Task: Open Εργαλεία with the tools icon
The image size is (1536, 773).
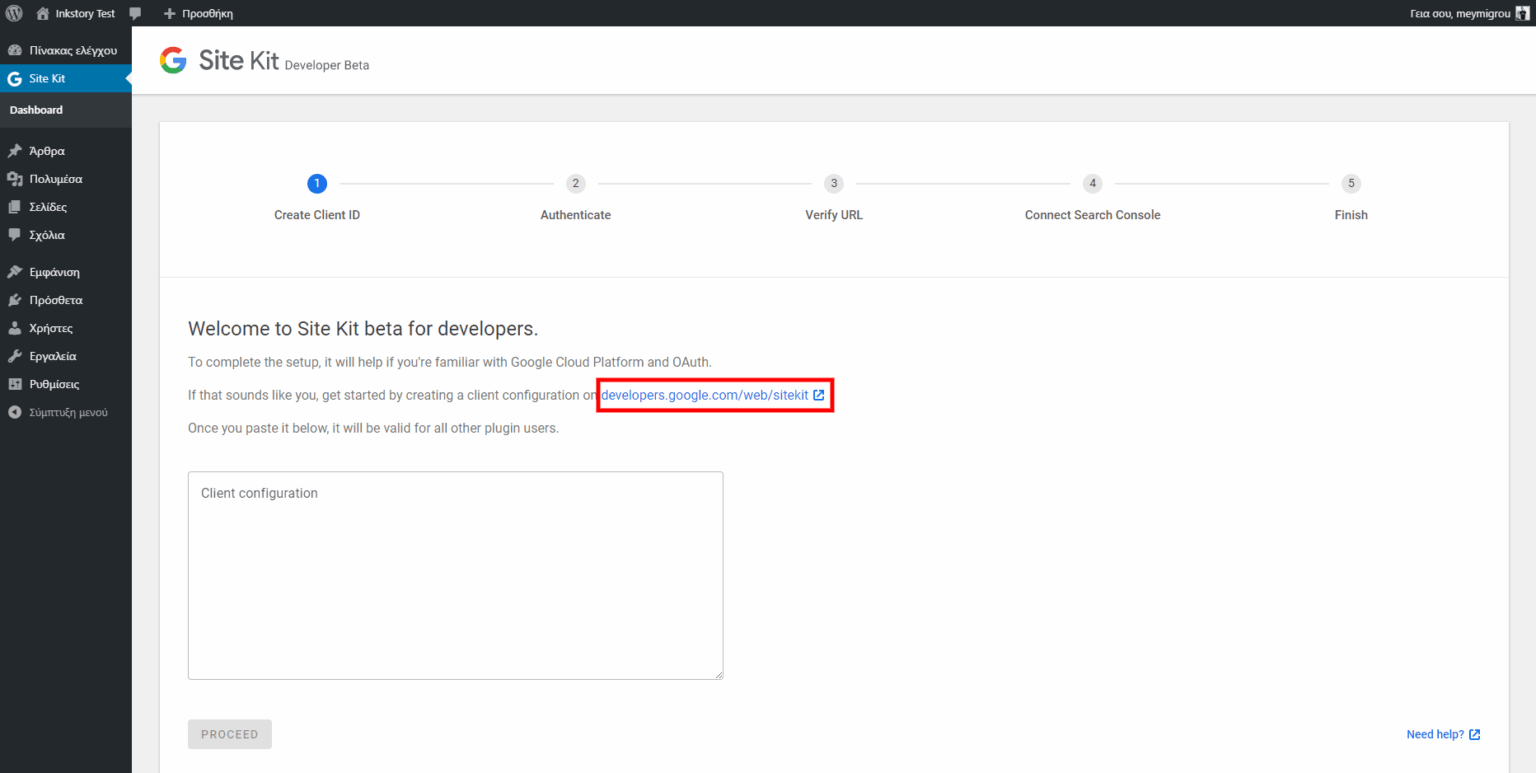Action: pyautogui.click(x=14, y=355)
